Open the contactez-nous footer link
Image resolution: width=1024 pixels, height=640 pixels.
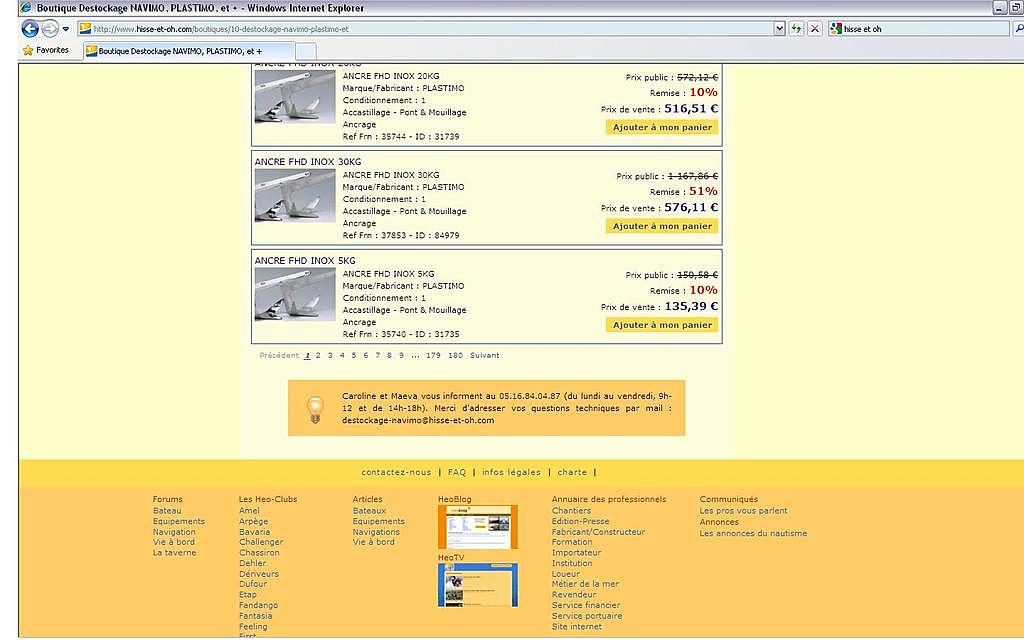(396, 472)
